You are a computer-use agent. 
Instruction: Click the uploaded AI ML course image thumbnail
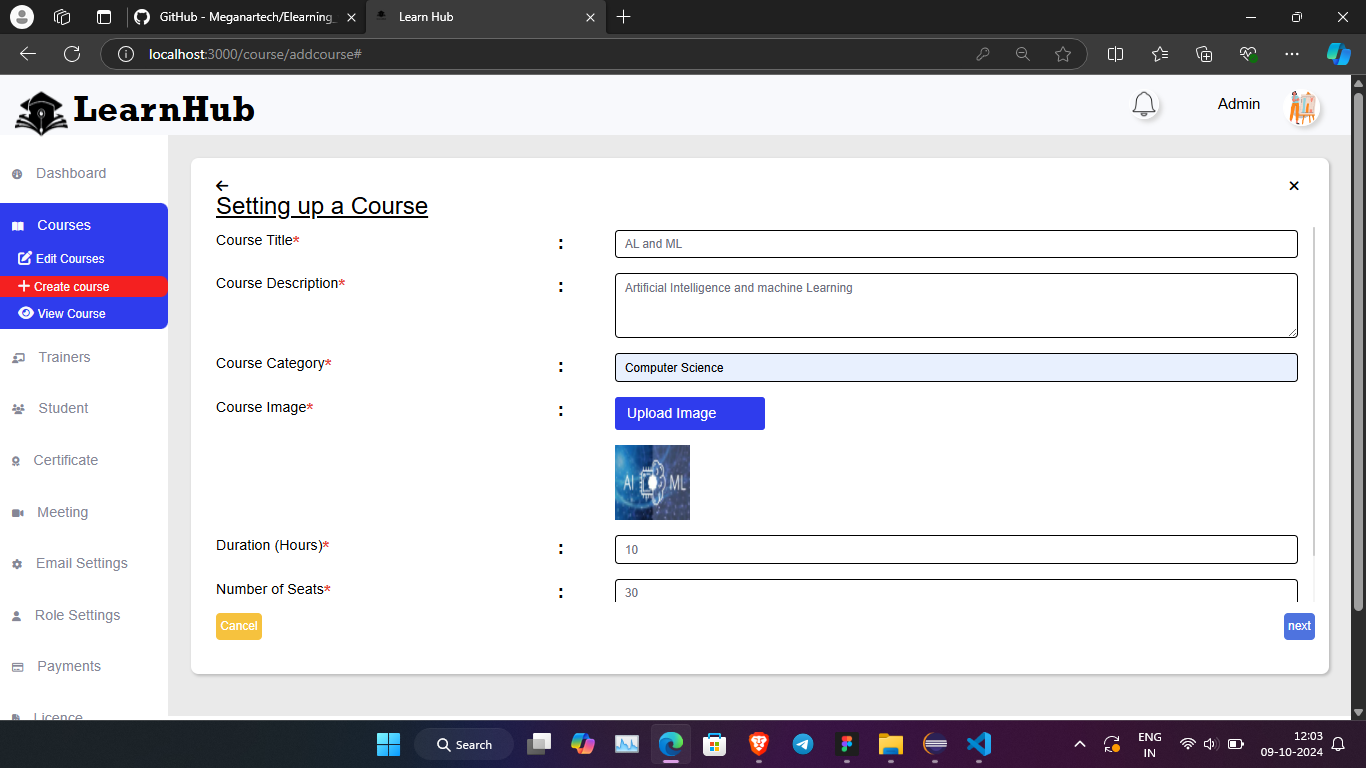pos(652,482)
